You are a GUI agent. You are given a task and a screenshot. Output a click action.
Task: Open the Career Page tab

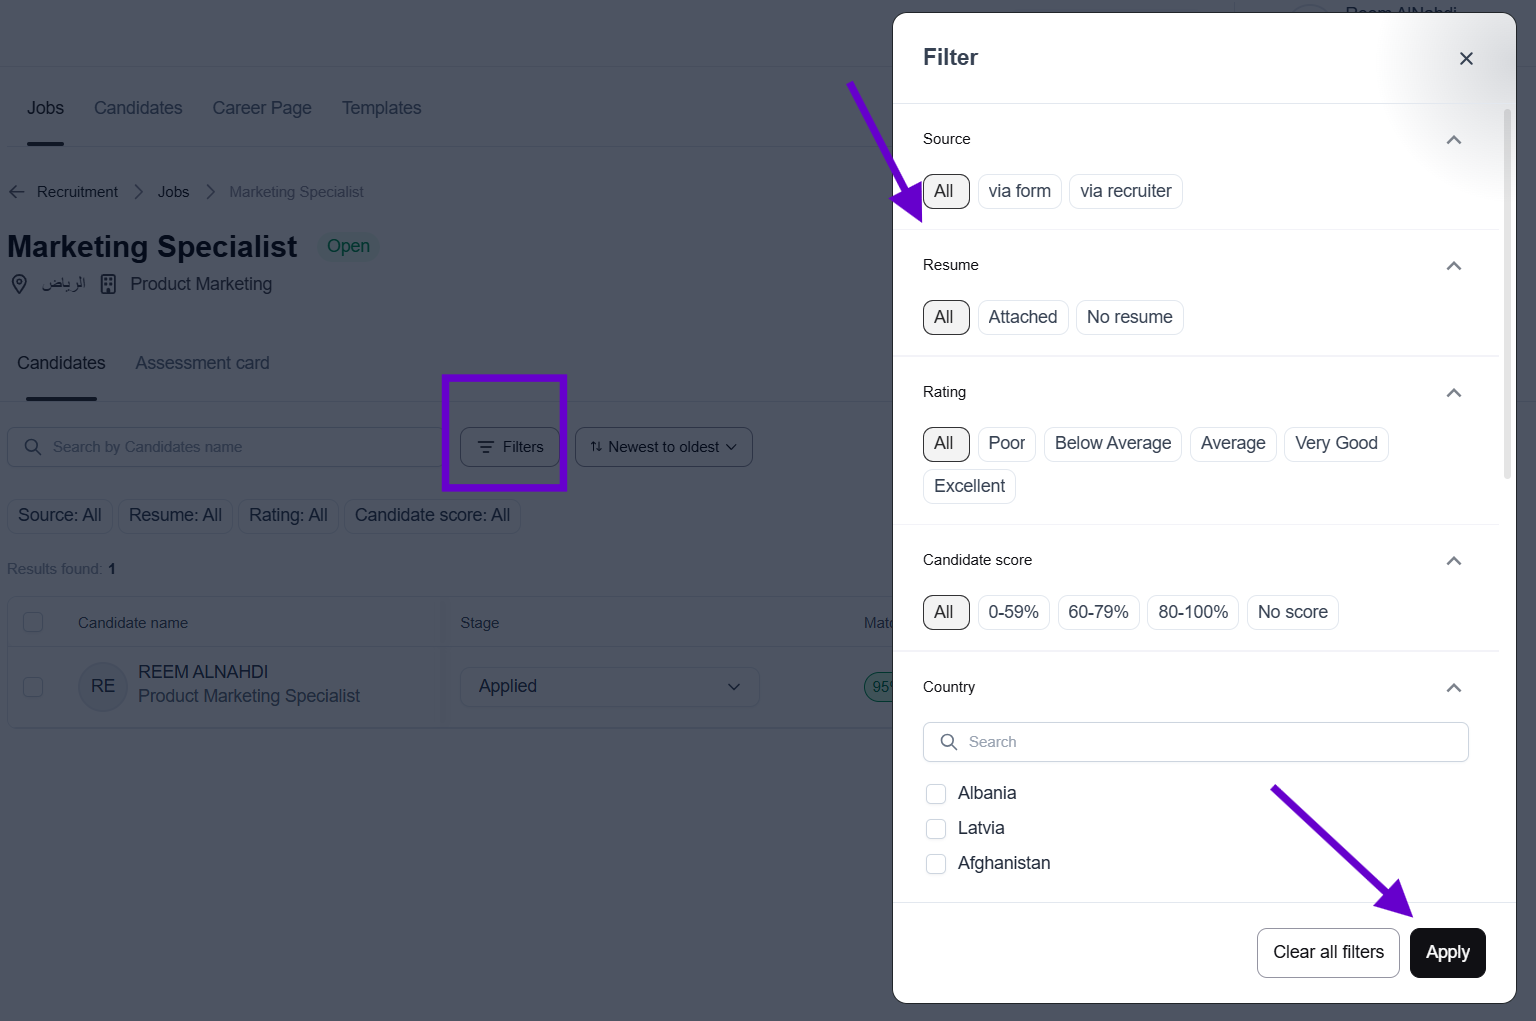262,108
